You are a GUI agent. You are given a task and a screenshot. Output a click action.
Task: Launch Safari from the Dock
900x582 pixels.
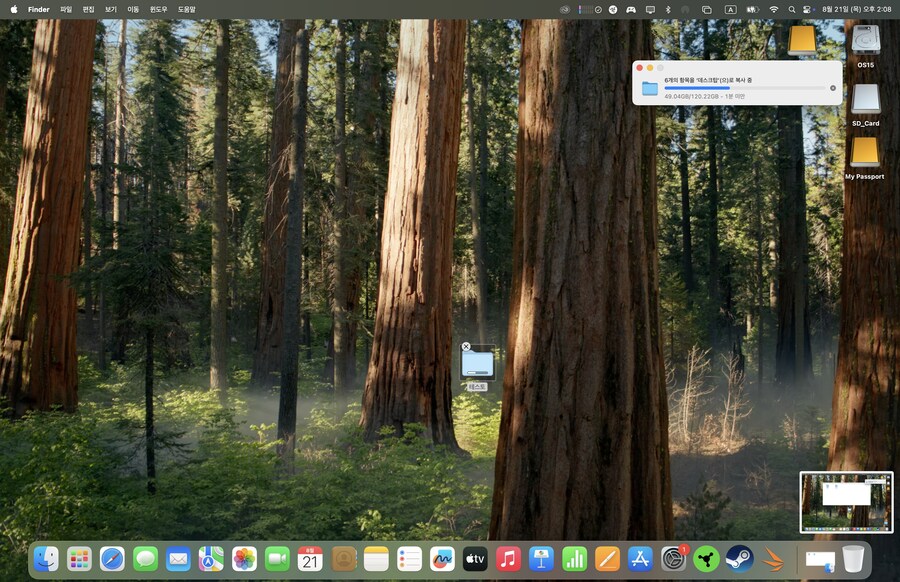(x=112, y=558)
